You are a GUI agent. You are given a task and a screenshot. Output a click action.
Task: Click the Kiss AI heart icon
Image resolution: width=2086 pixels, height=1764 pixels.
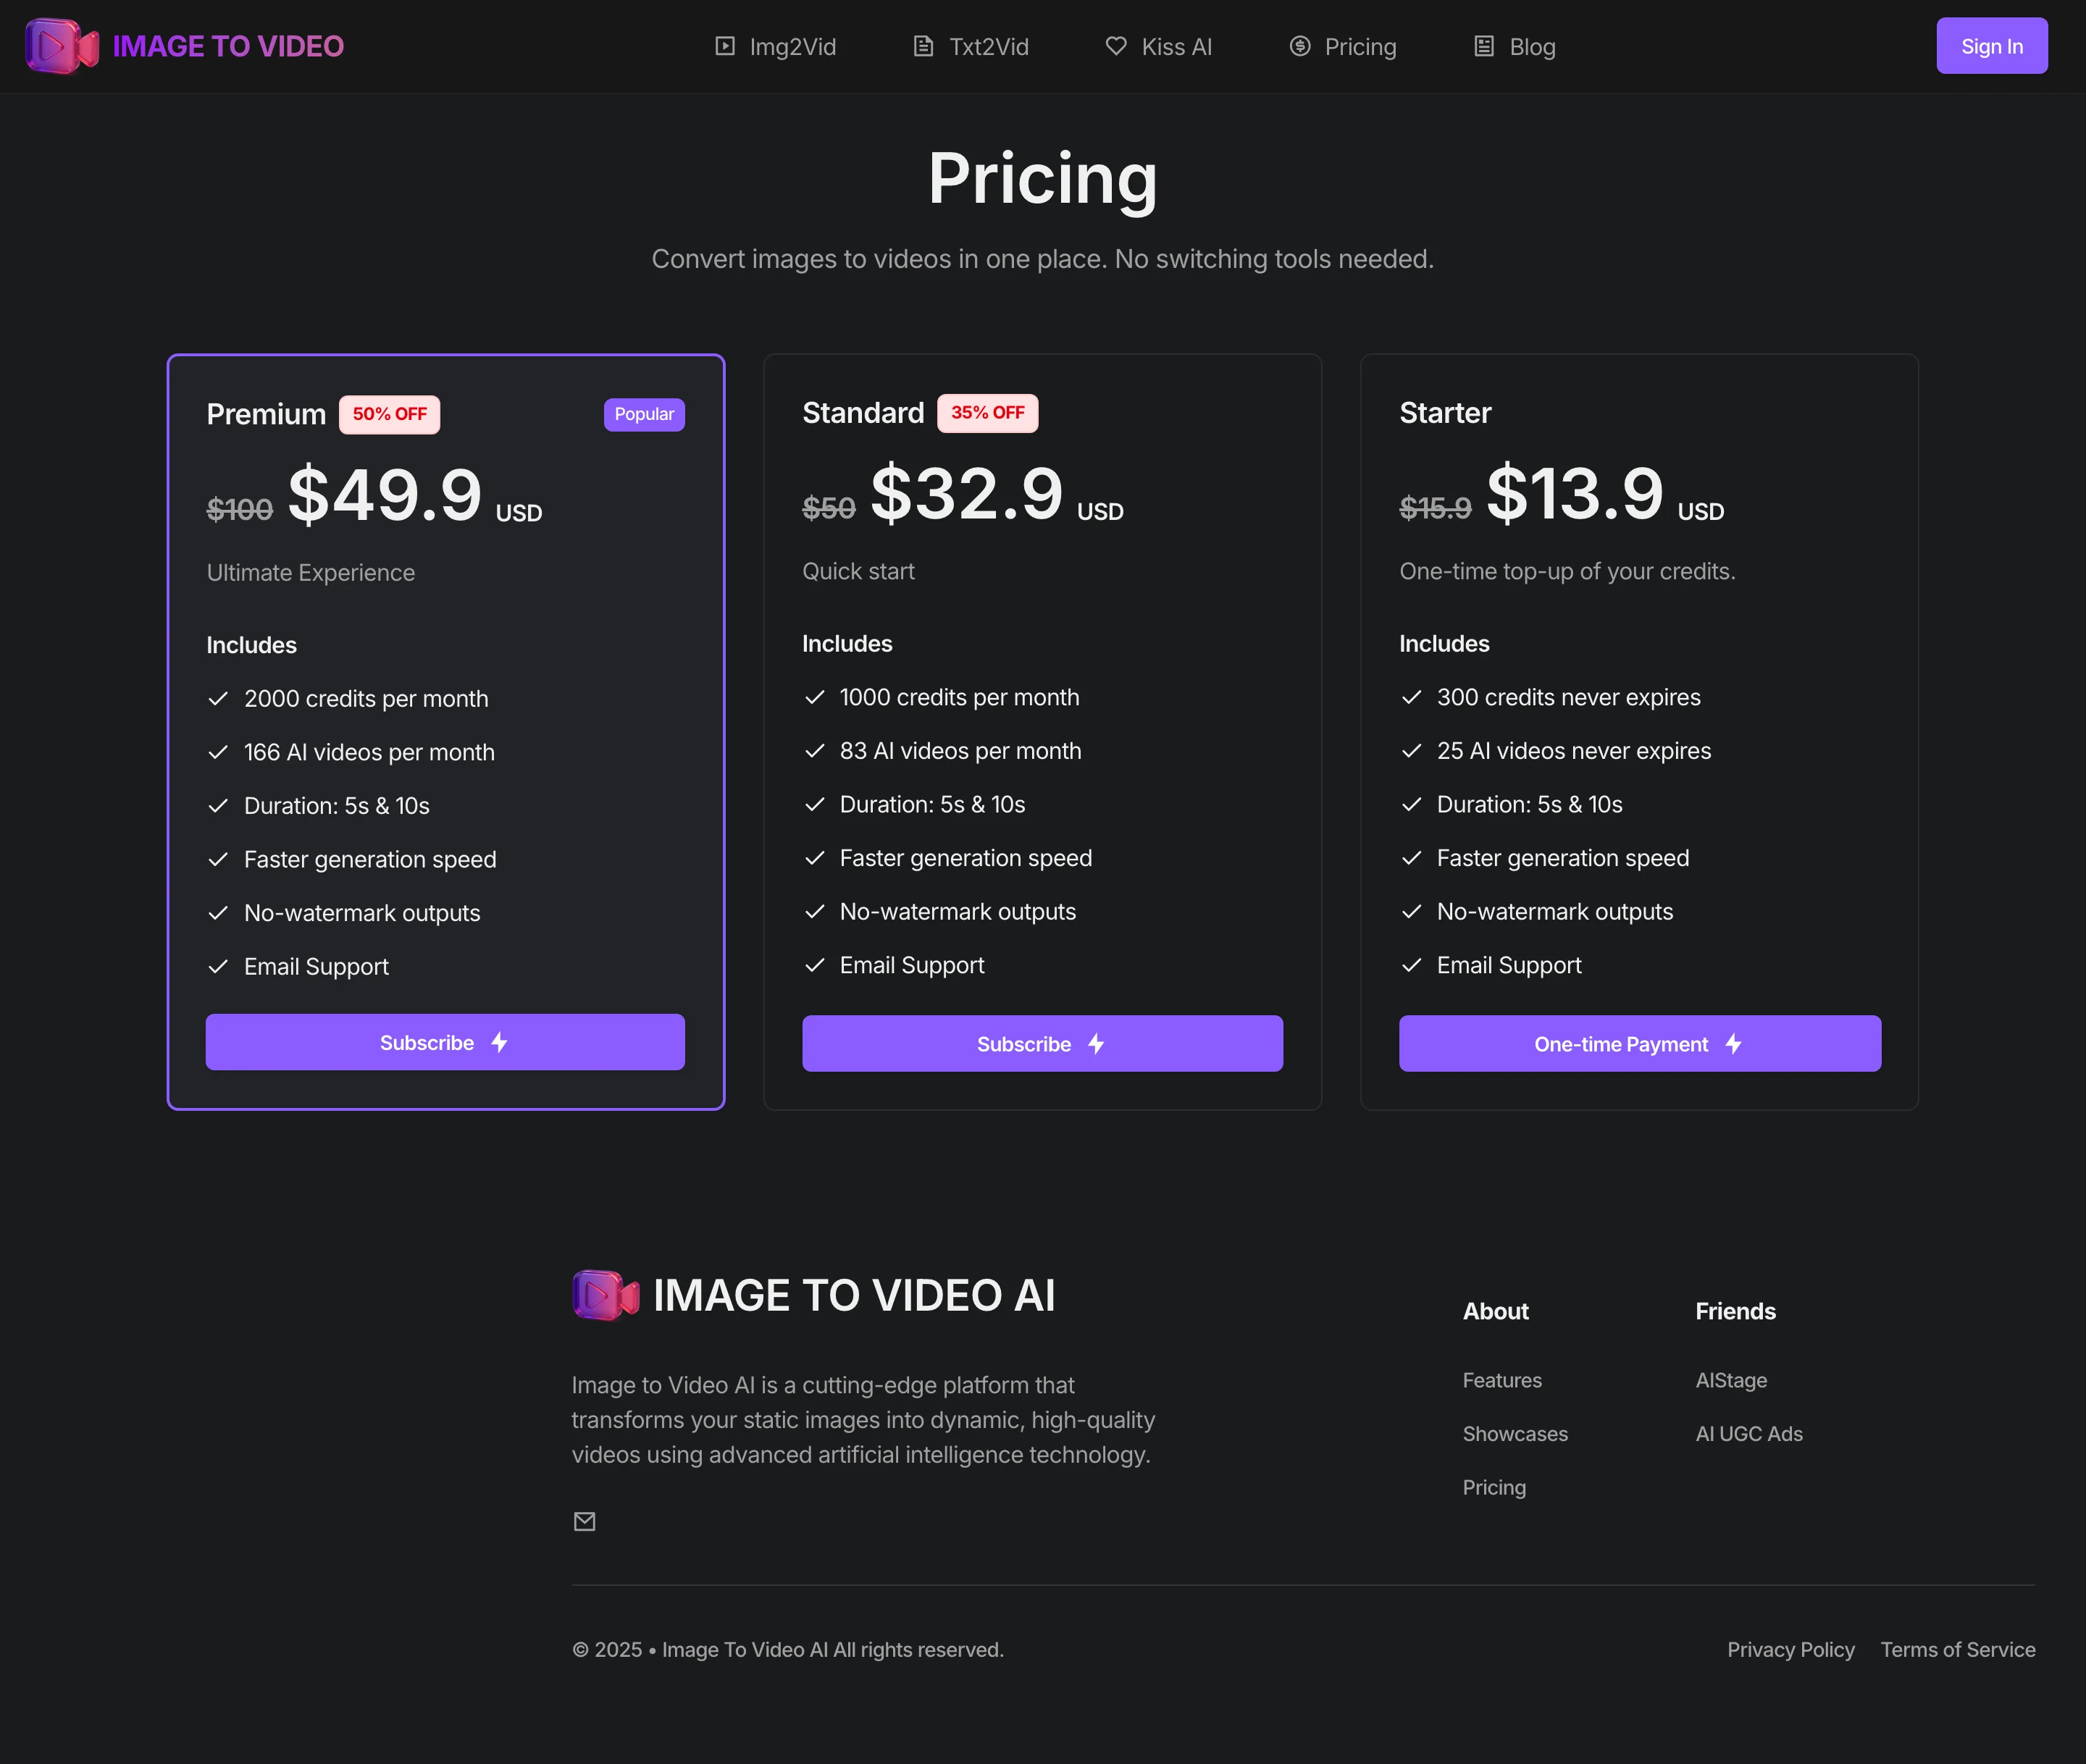1116,46
